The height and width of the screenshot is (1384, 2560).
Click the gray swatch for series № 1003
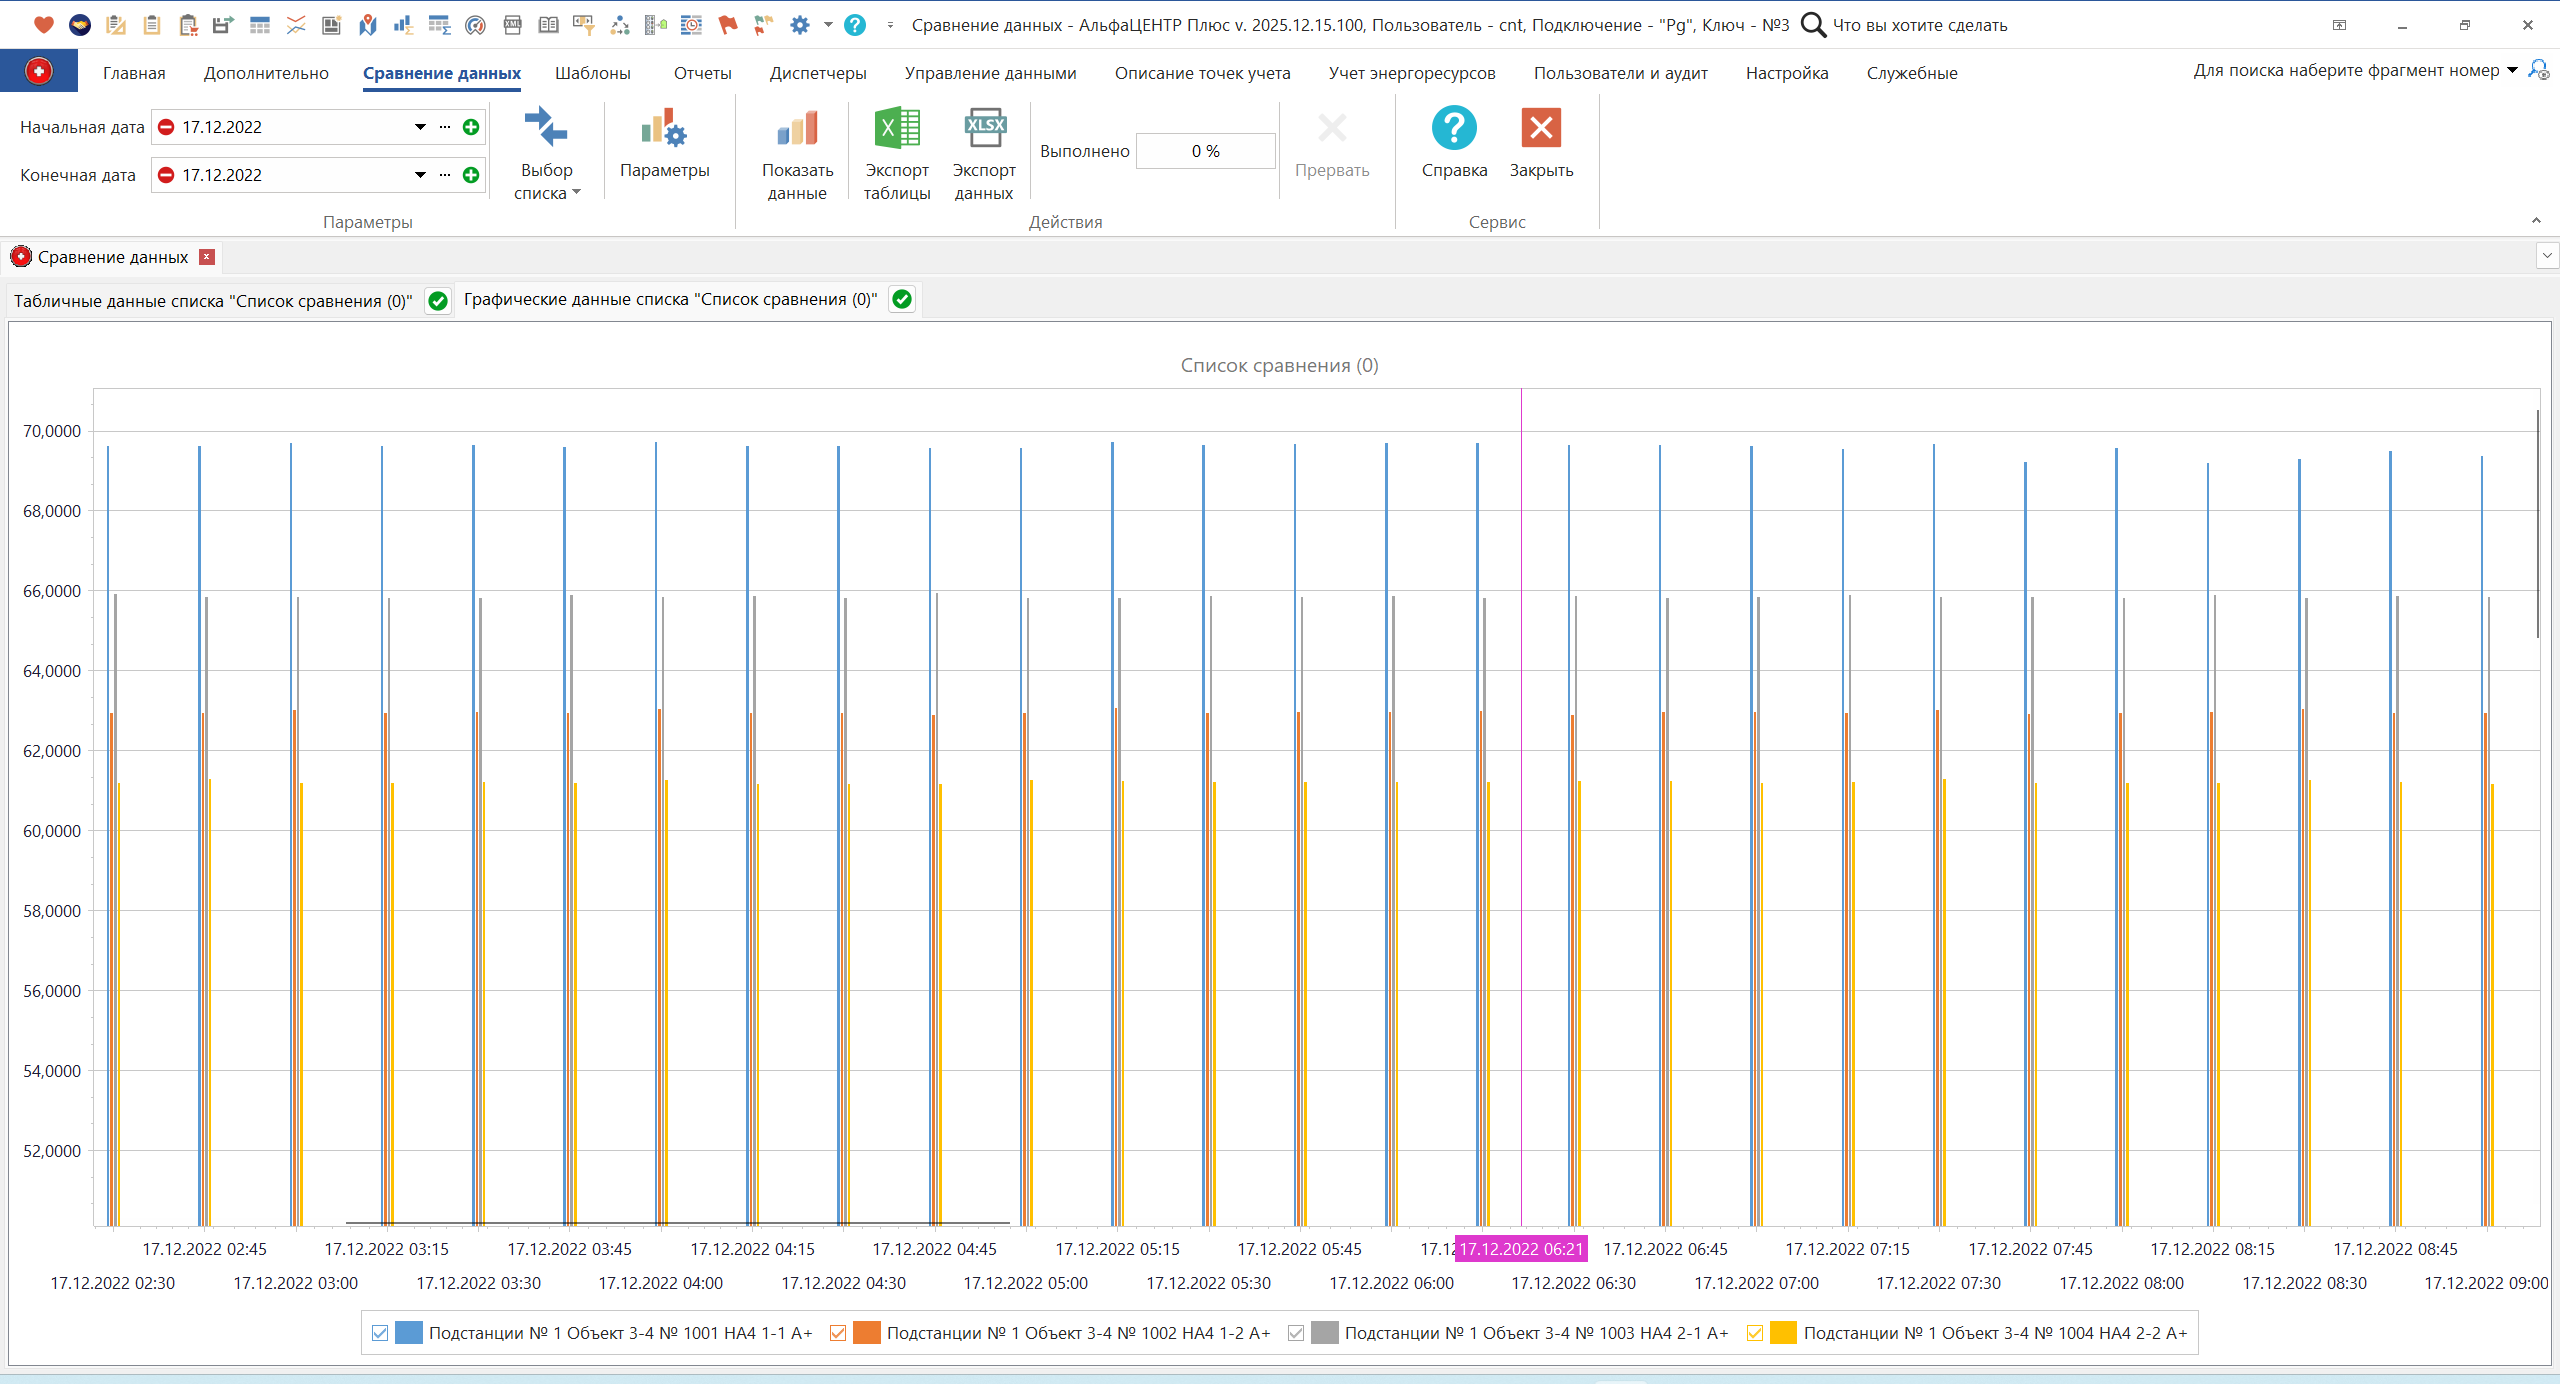pyautogui.click(x=1324, y=1333)
